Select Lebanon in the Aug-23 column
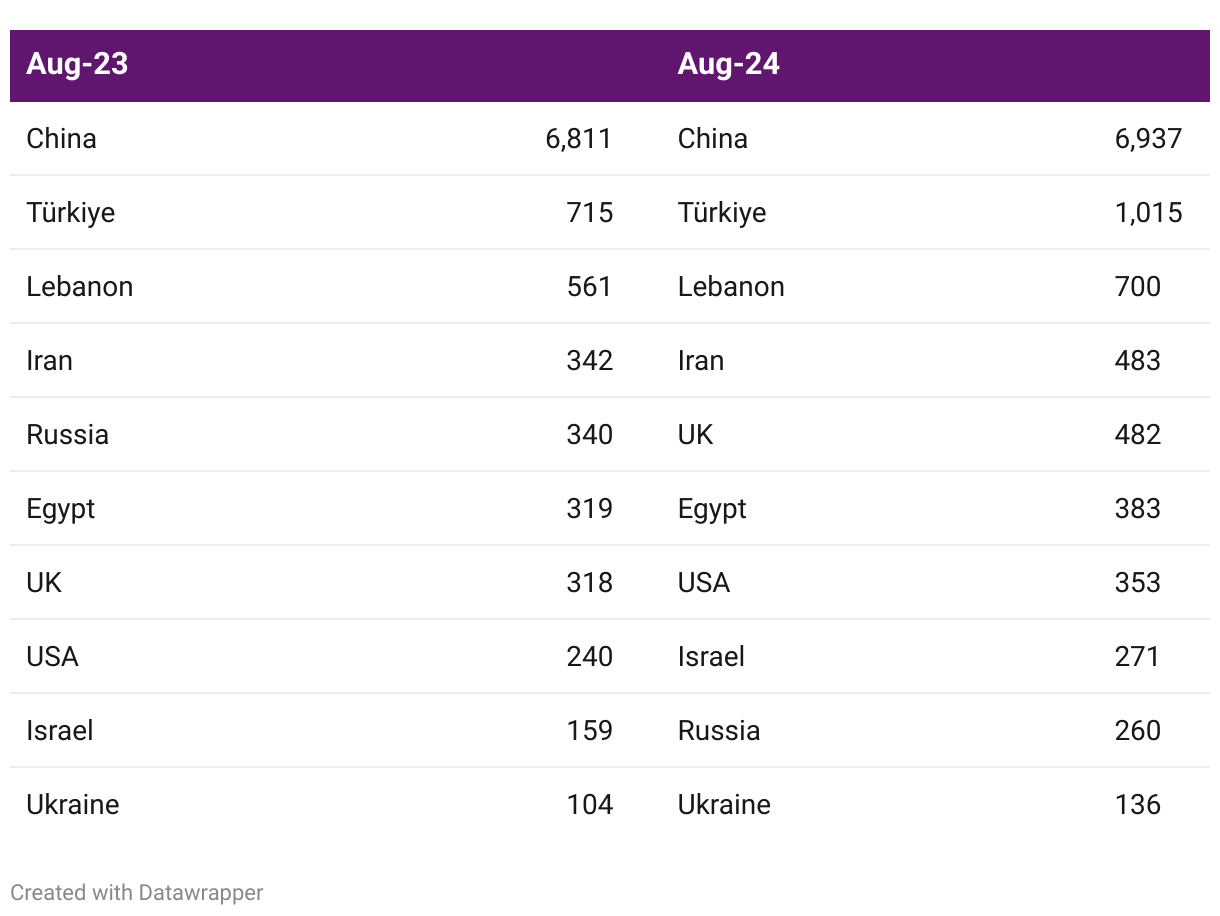 point(80,286)
